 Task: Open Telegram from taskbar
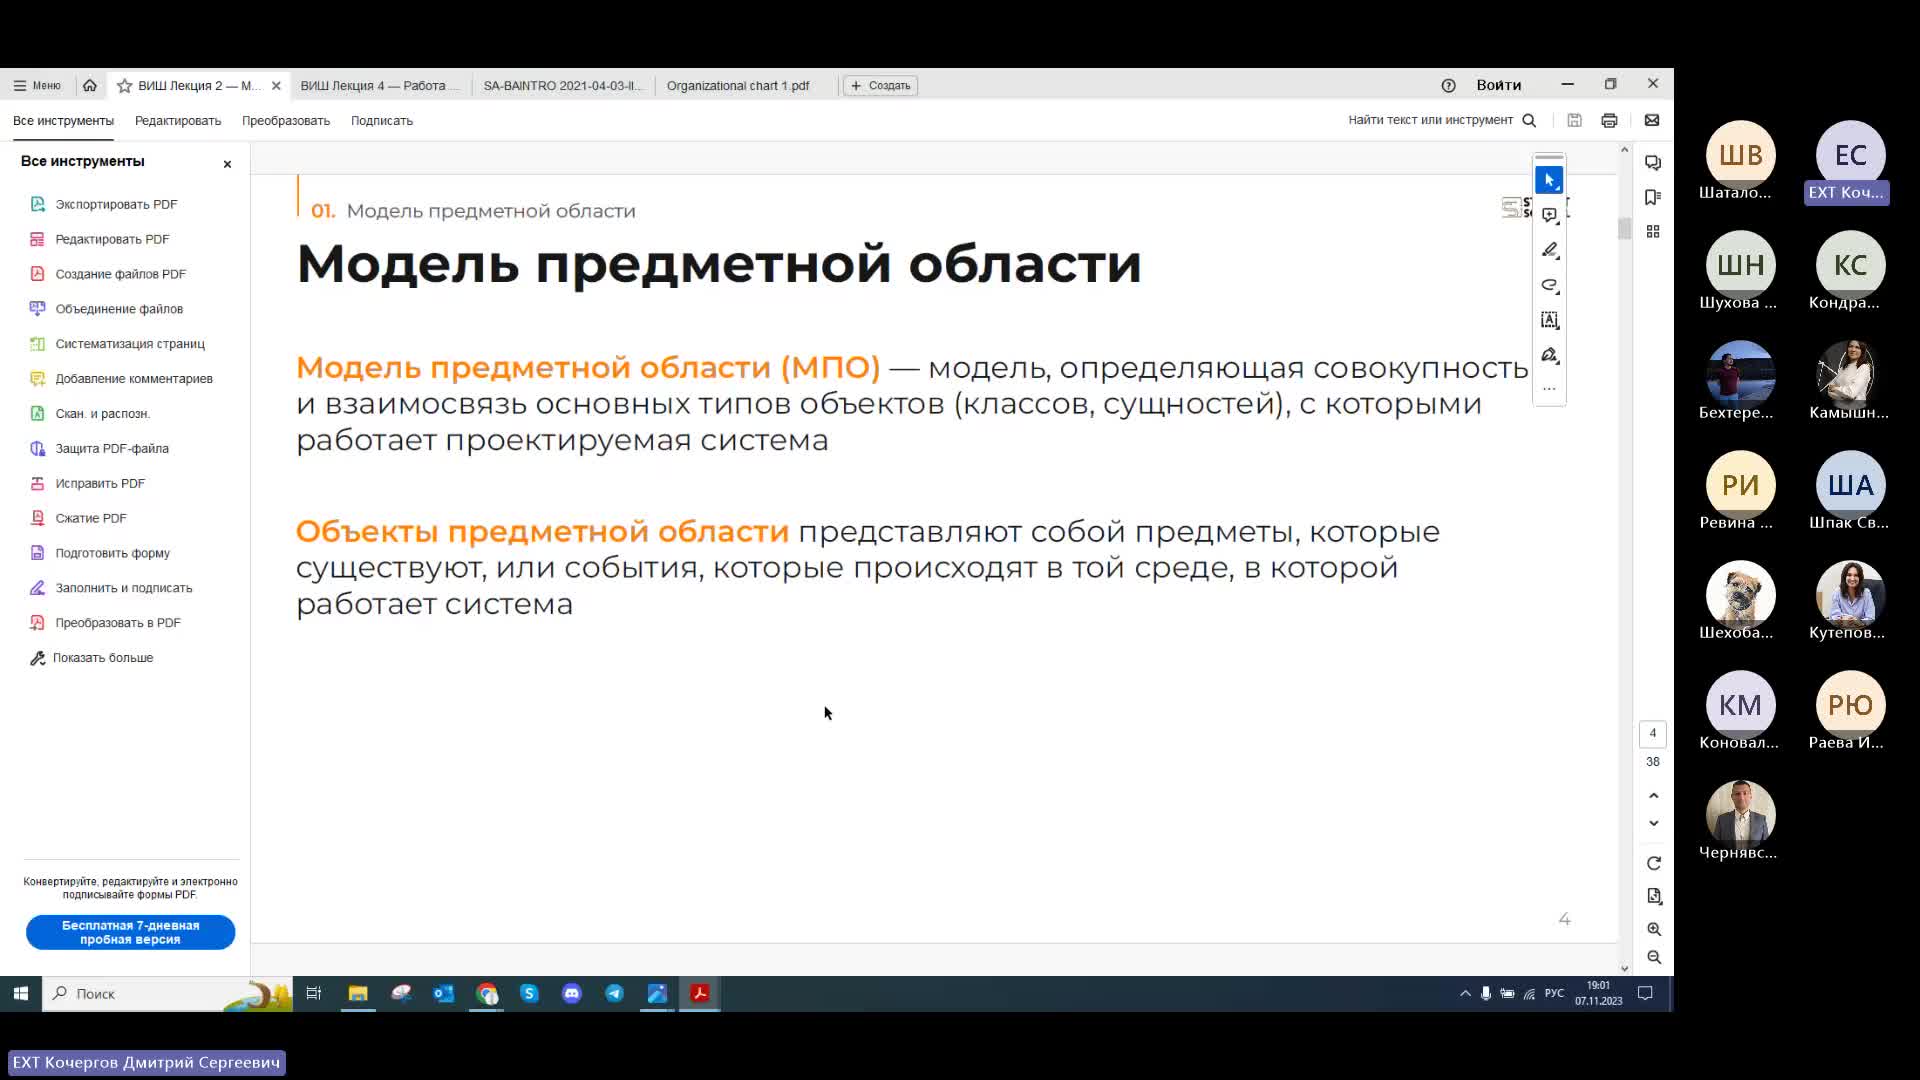pyautogui.click(x=614, y=994)
